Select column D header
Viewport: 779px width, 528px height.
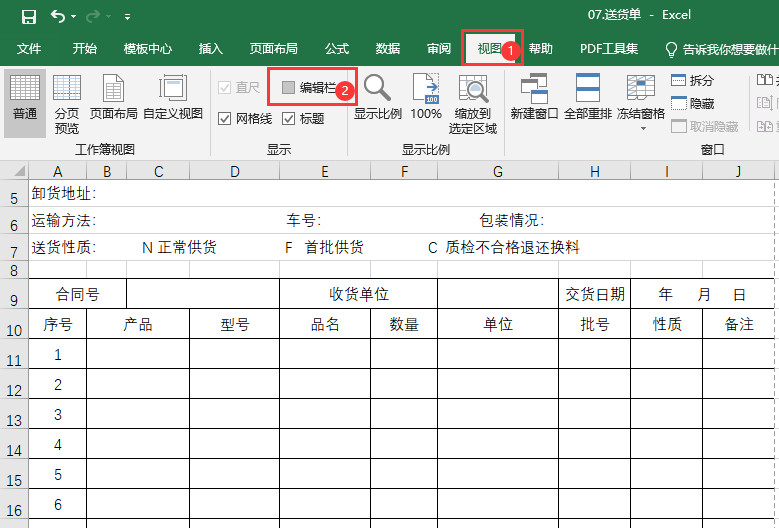[234, 171]
